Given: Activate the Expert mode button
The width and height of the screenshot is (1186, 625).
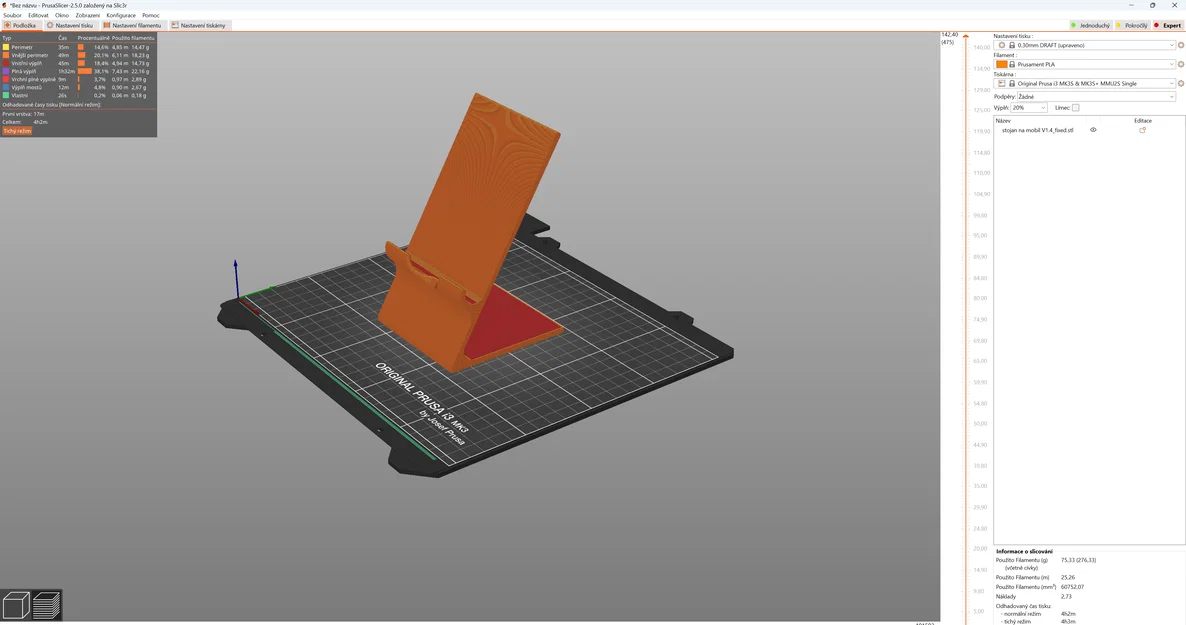Looking at the screenshot, I should point(1170,25).
